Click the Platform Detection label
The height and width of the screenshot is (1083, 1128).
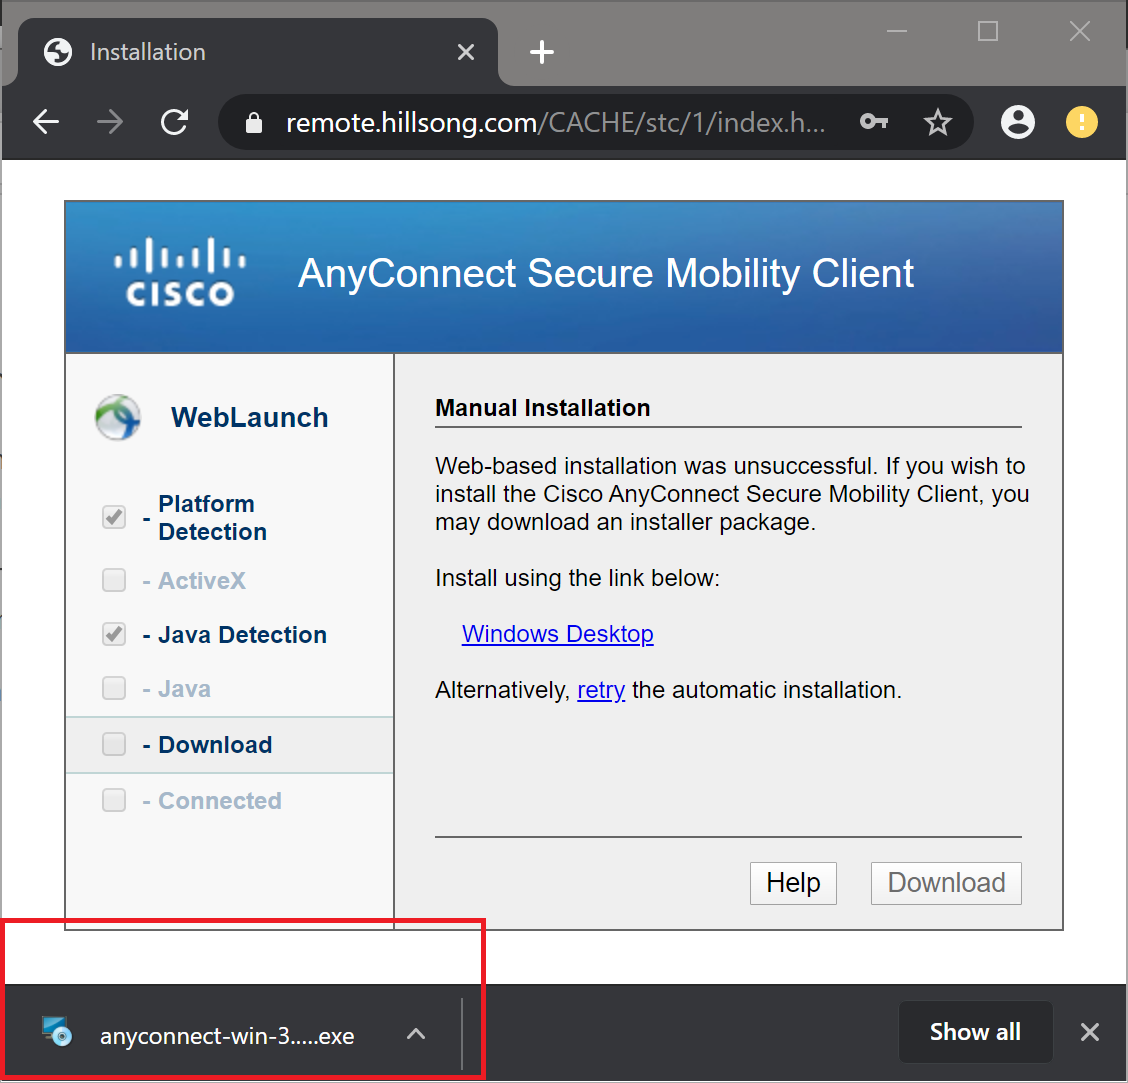pos(212,517)
